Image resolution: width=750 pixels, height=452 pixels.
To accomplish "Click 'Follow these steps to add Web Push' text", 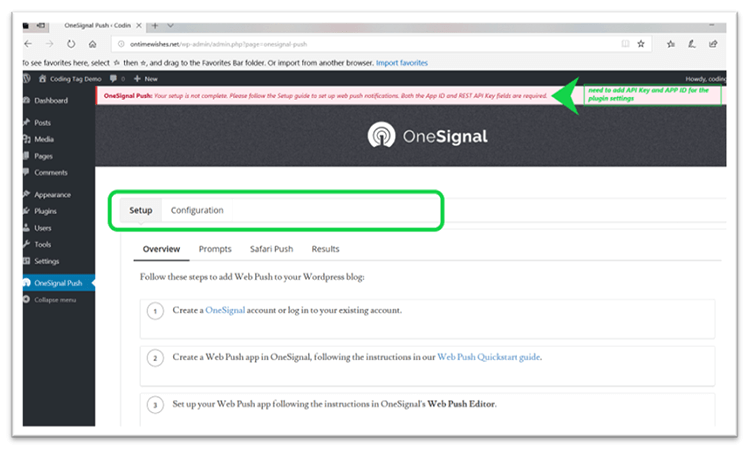I will coord(252,277).
